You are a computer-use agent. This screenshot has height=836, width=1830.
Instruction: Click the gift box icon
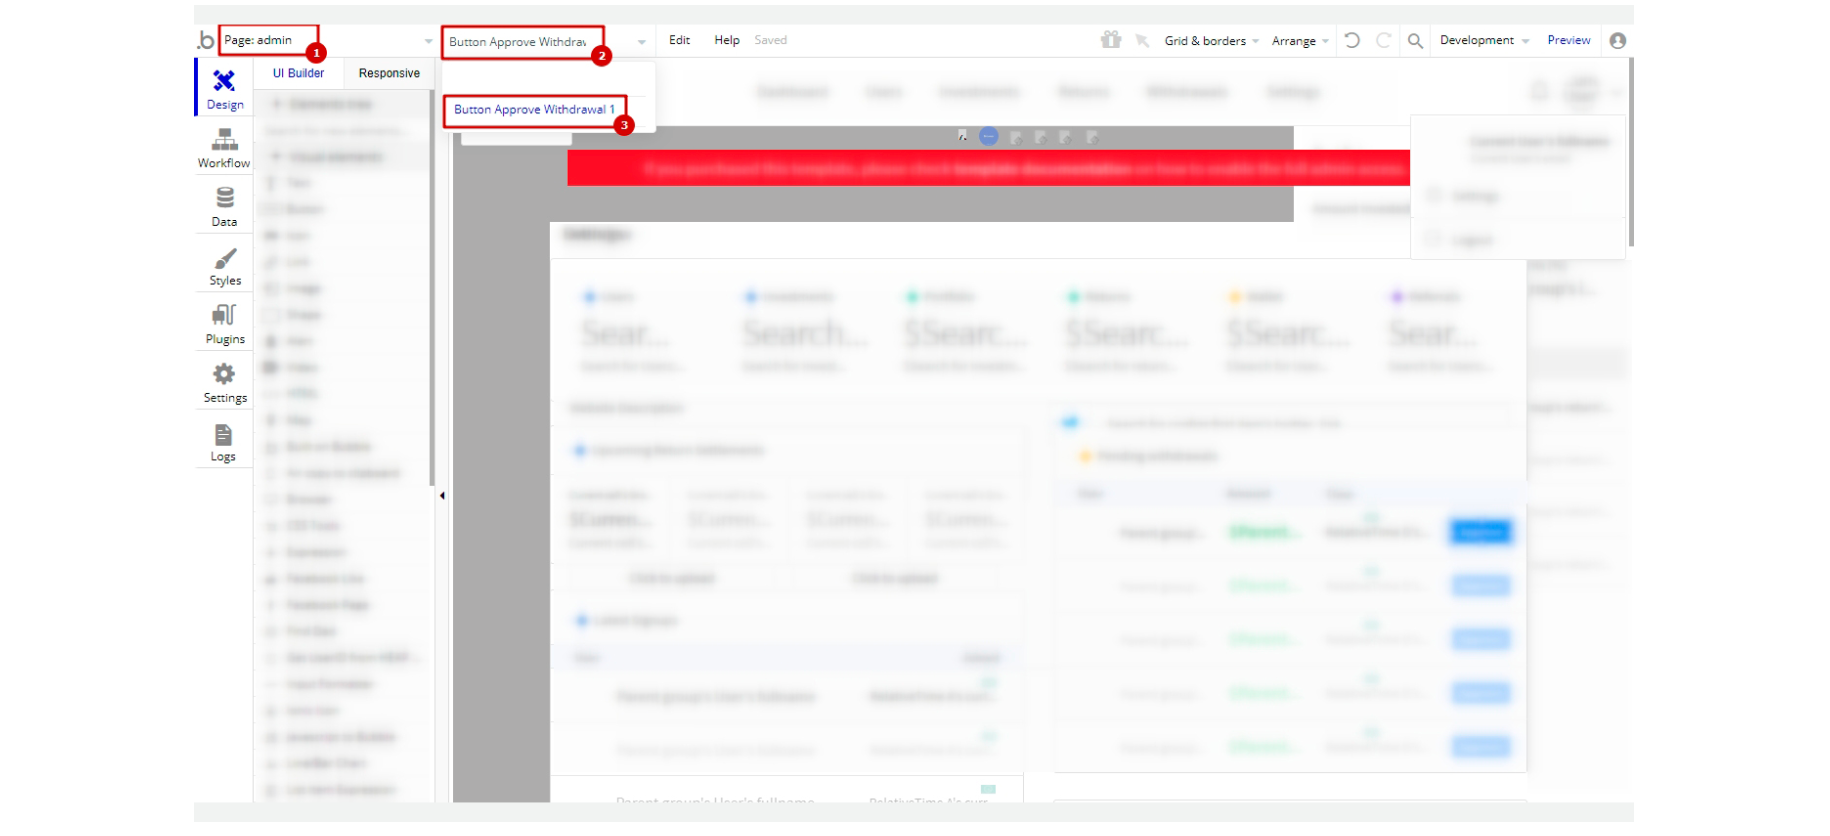tap(1111, 40)
